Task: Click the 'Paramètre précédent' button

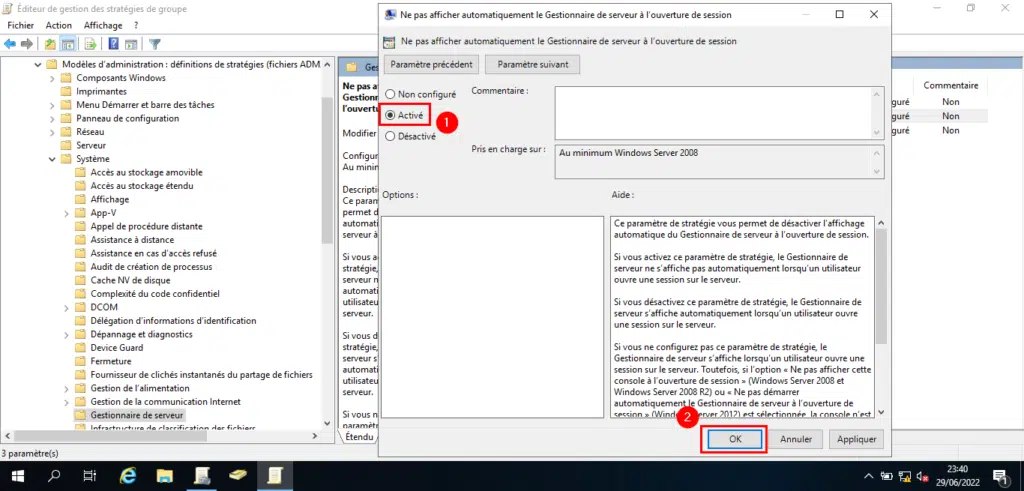Action: coord(432,65)
